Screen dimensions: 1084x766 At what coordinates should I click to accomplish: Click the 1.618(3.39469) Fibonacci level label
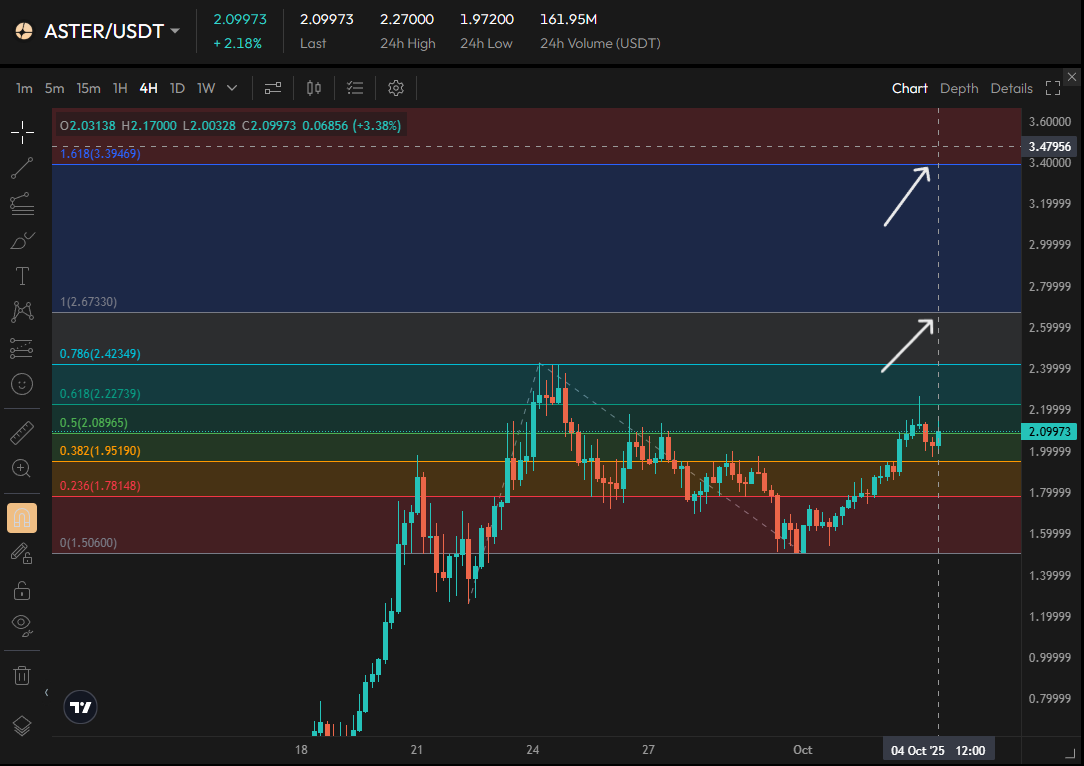pyautogui.click(x=100, y=153)
